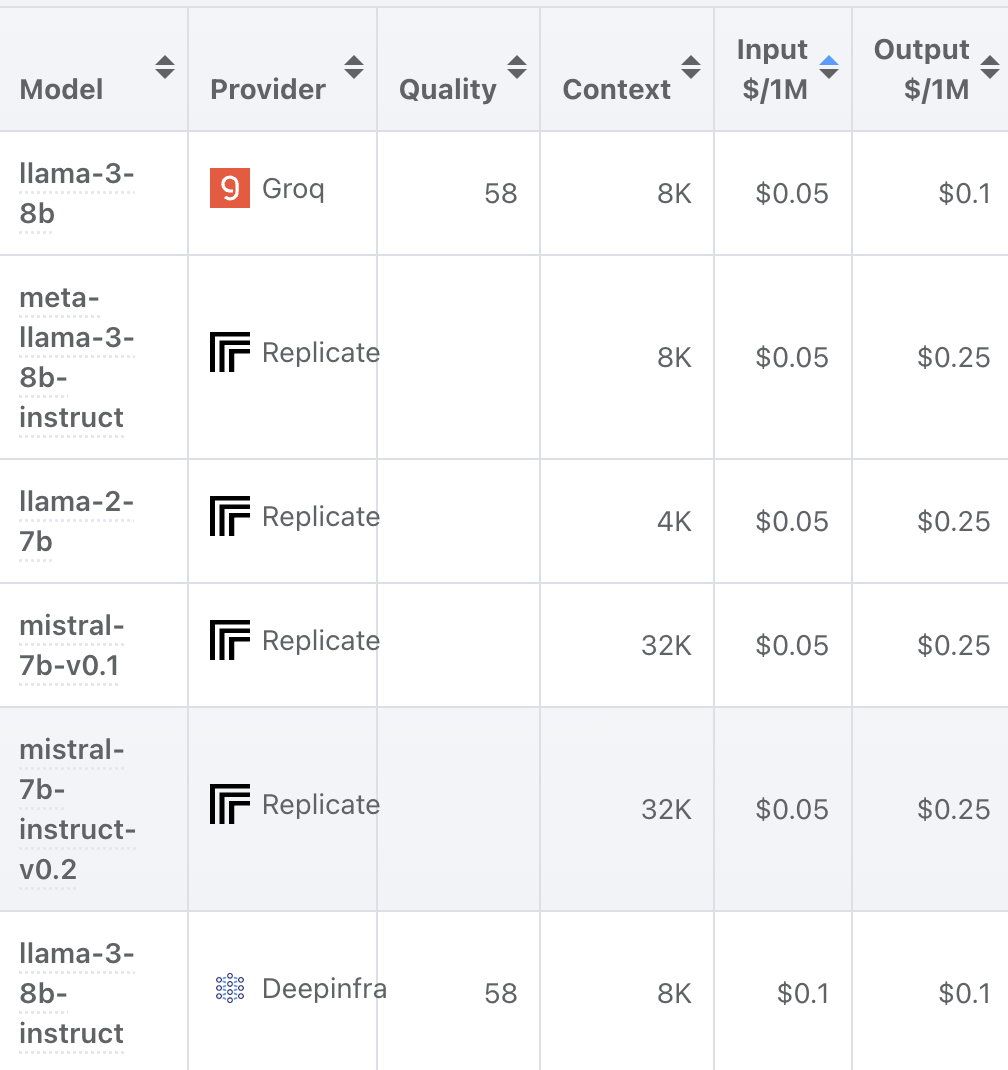Click the Groq provider logo
1008x1070 pixels.
point(230,188)
